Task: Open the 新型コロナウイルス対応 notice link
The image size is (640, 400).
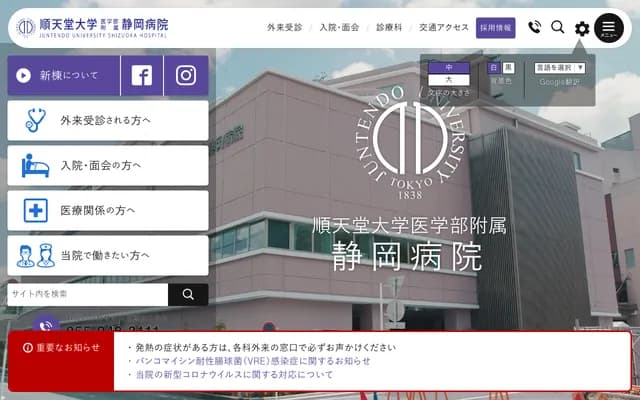Action: click(234, 374)
